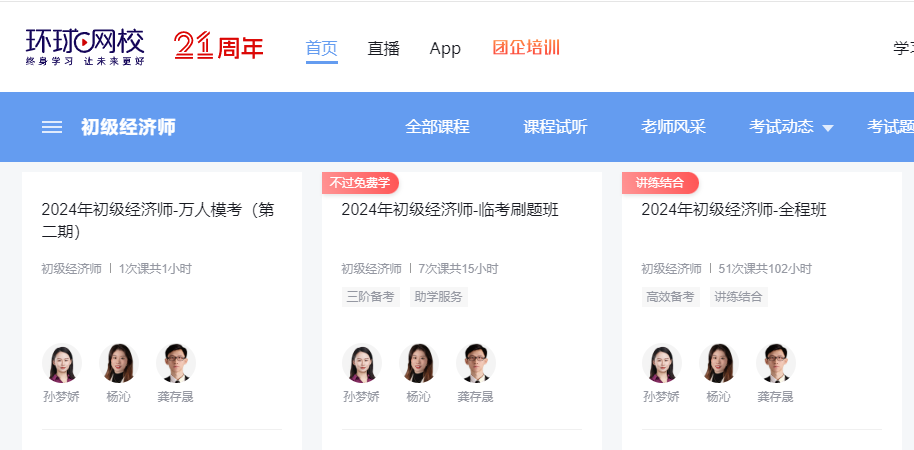Select the 首页 navigation tab
Screen dimensions: 914x450
click(321, 48)
